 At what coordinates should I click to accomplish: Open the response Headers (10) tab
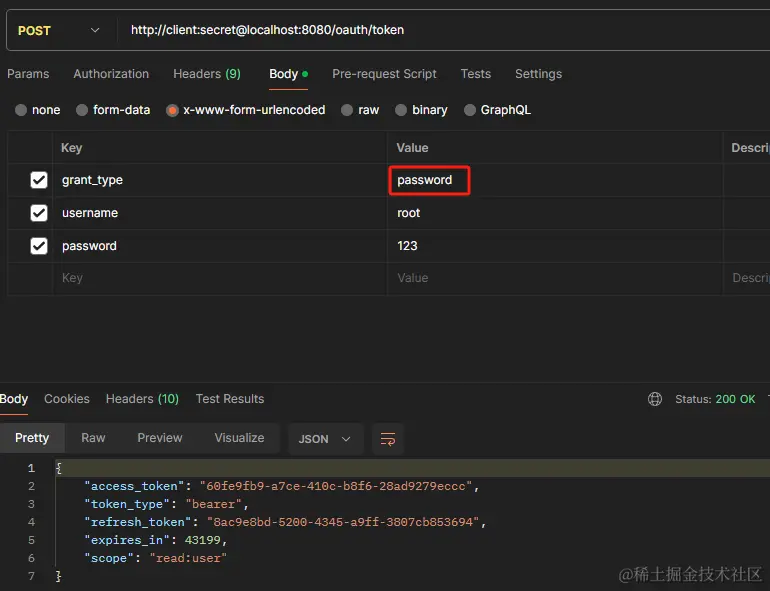(142, 399)
